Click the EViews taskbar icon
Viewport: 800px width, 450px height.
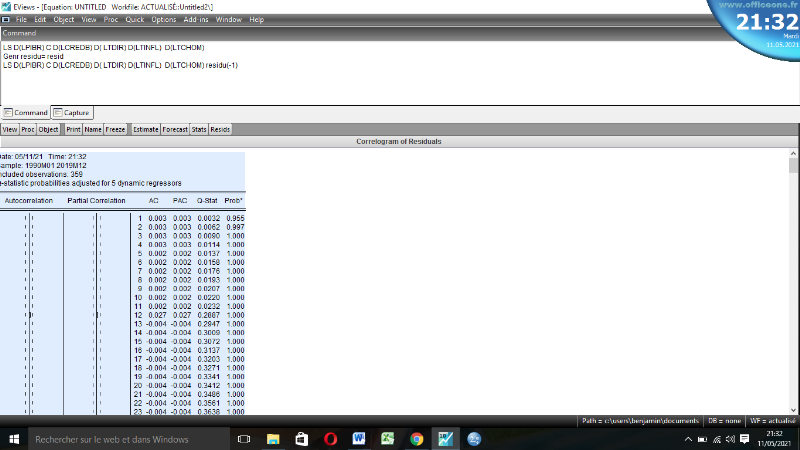point(445,439)
